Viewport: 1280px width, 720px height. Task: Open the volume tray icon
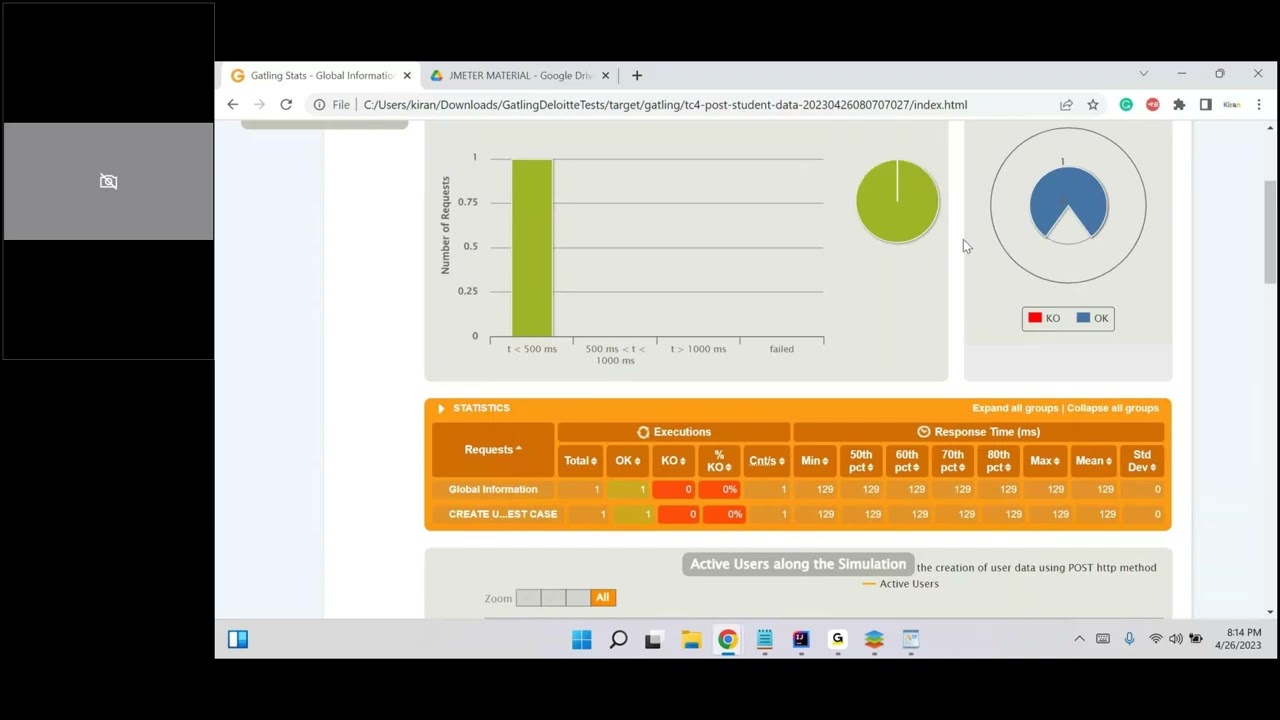[1176, 639]
